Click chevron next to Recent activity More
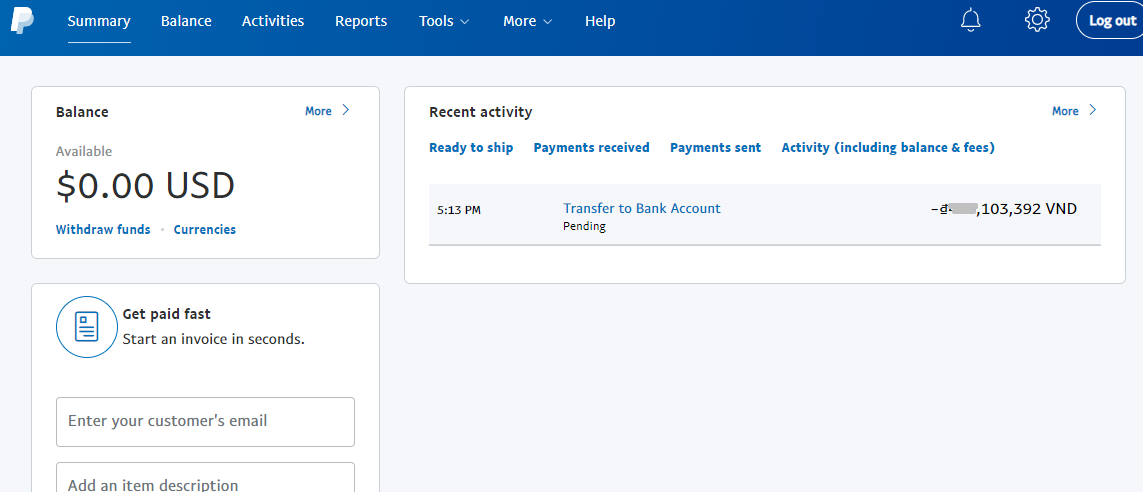1143x492 pixels. pyautogui.click(x=1092, y=110)
